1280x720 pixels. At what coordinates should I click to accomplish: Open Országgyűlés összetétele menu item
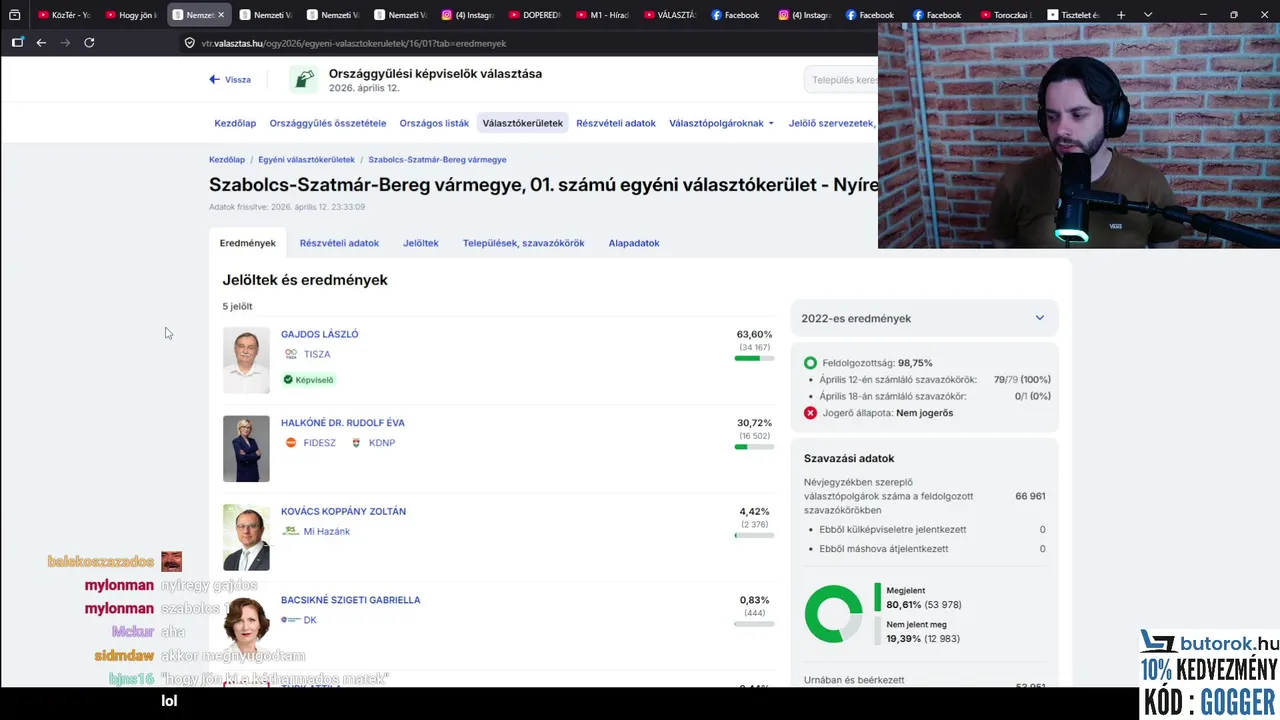328,123
